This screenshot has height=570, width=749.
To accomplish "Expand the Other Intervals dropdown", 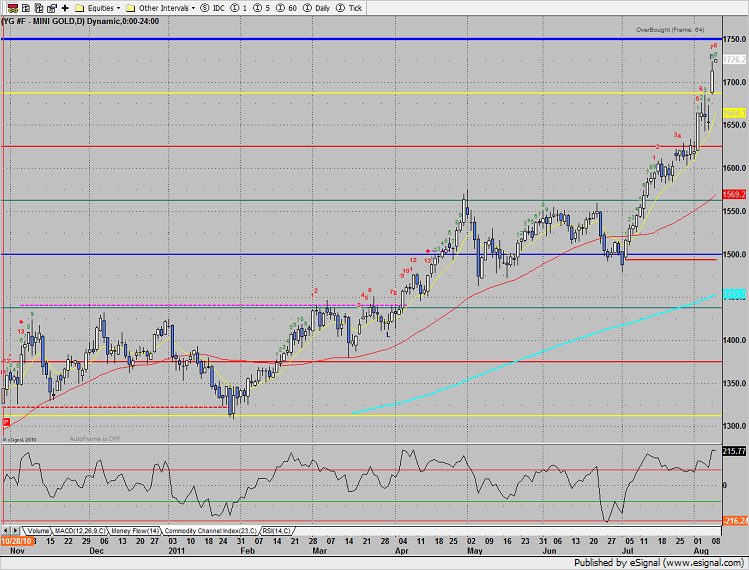I will (193, 8).
